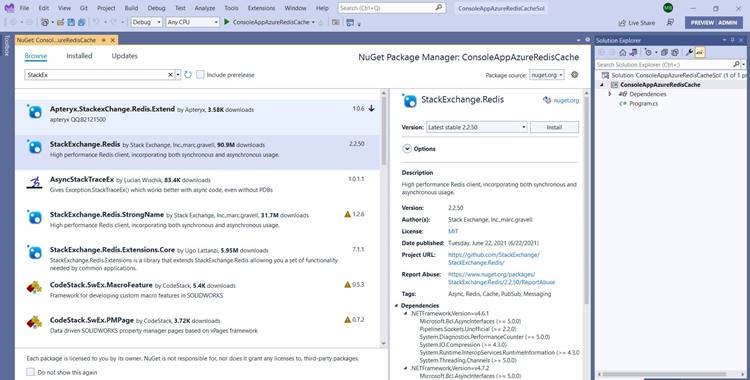
Task: Click the user account avatar icon
Action: point(668,8)
